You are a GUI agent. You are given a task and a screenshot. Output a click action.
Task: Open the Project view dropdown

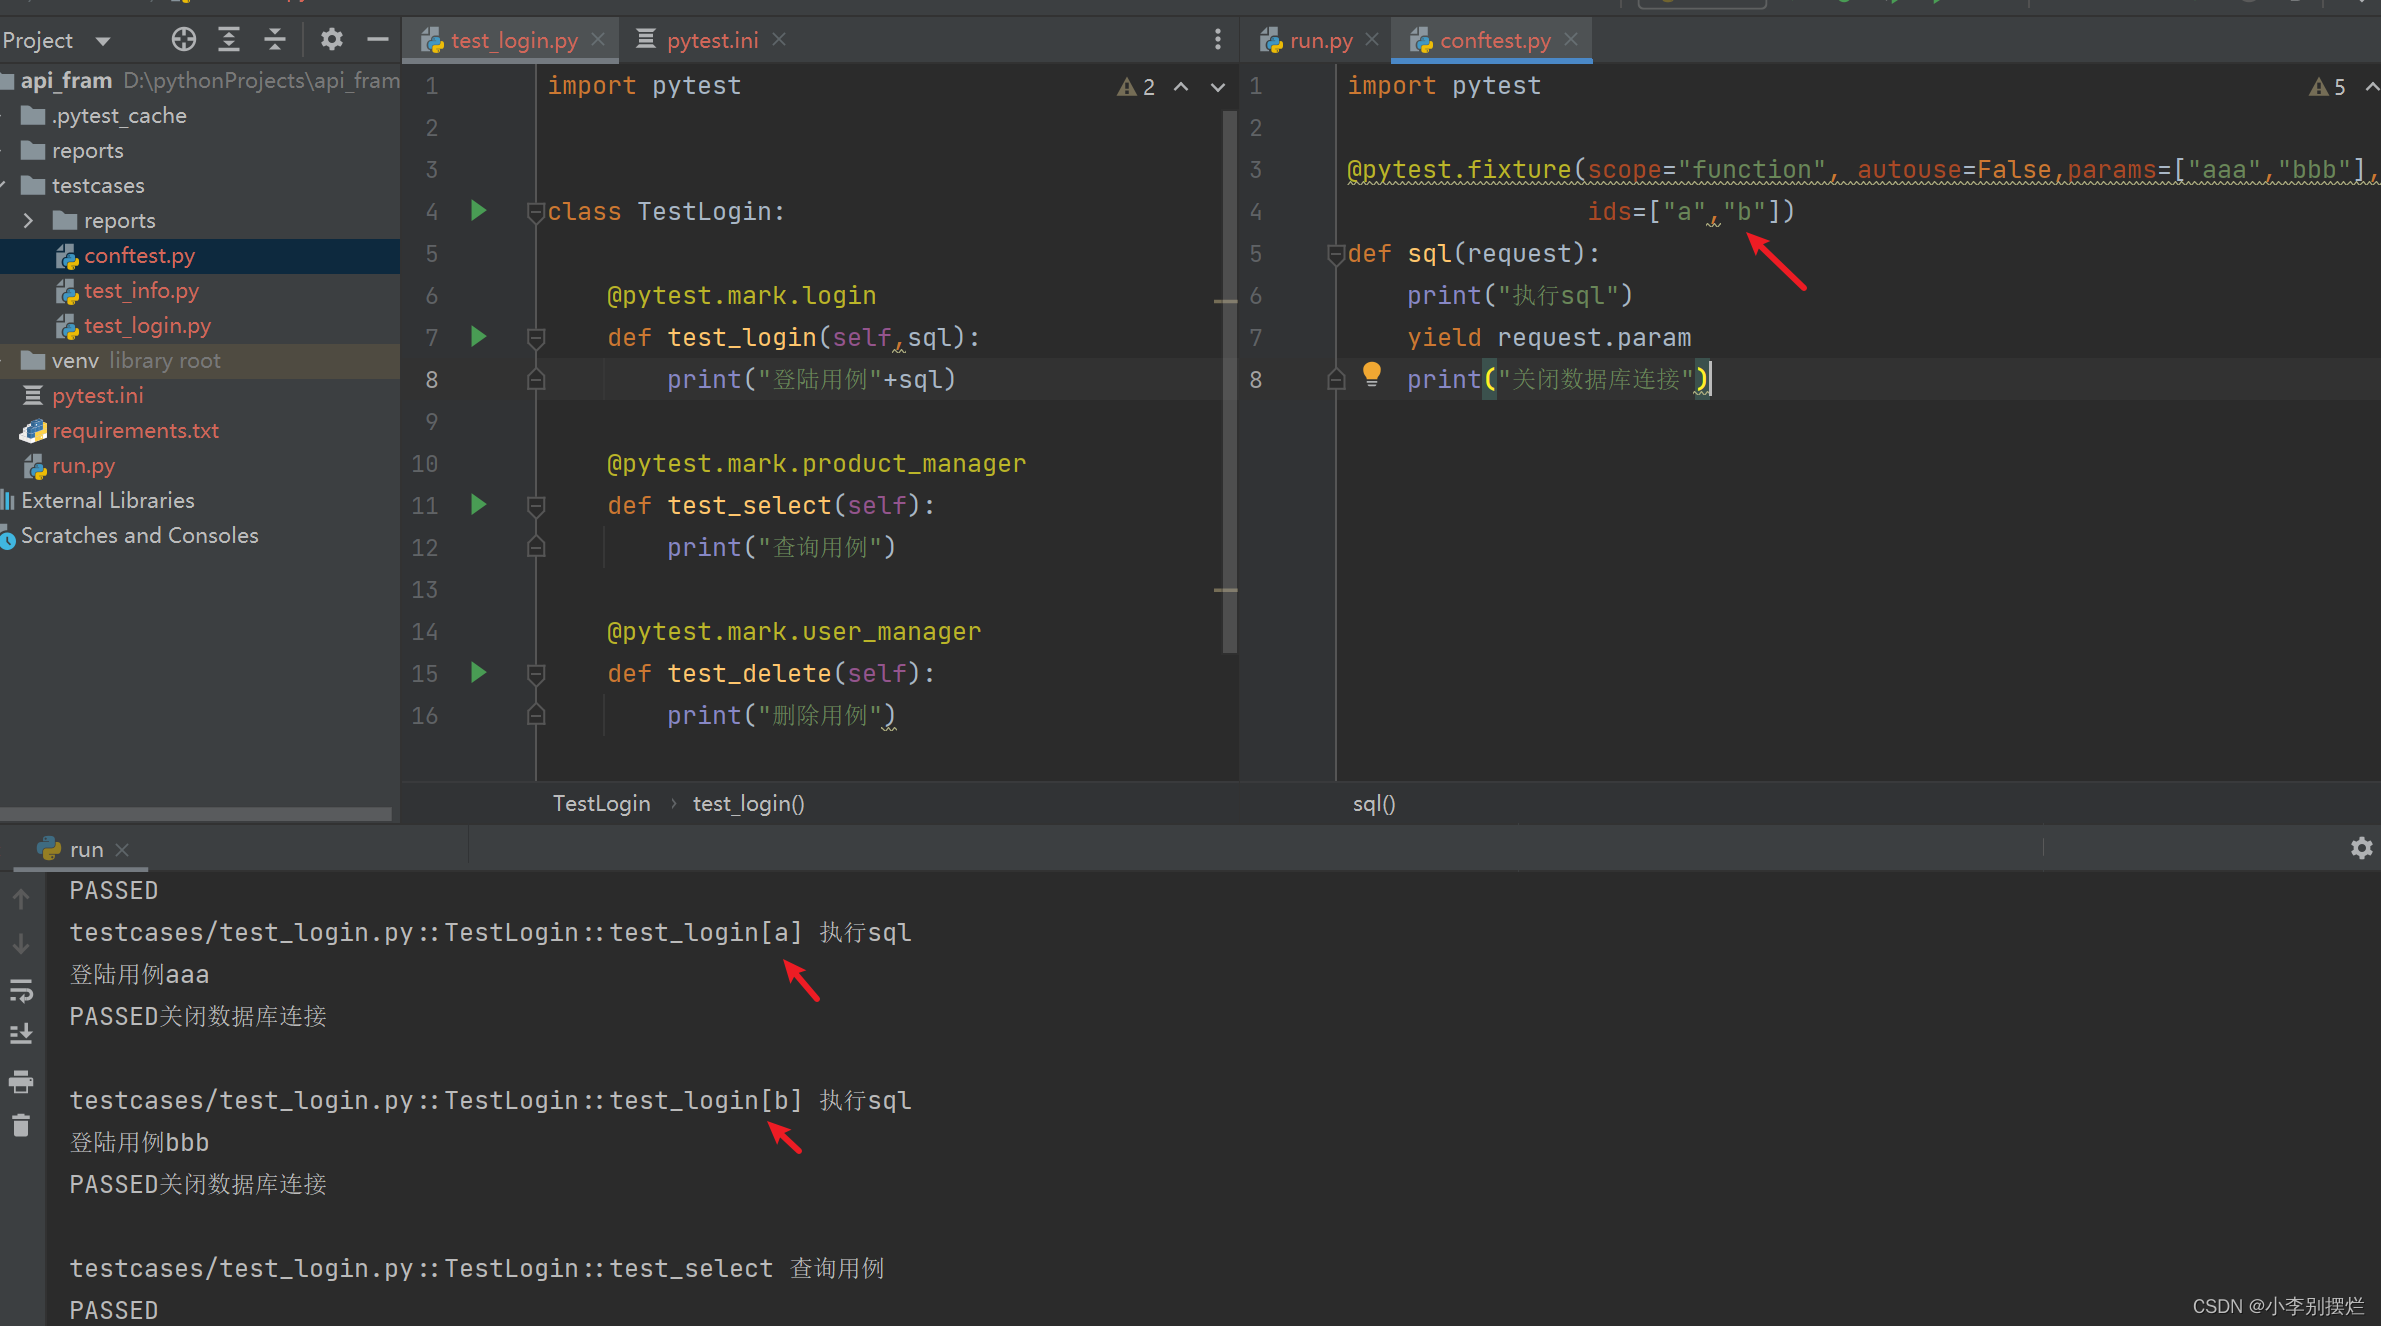point(102,41)
